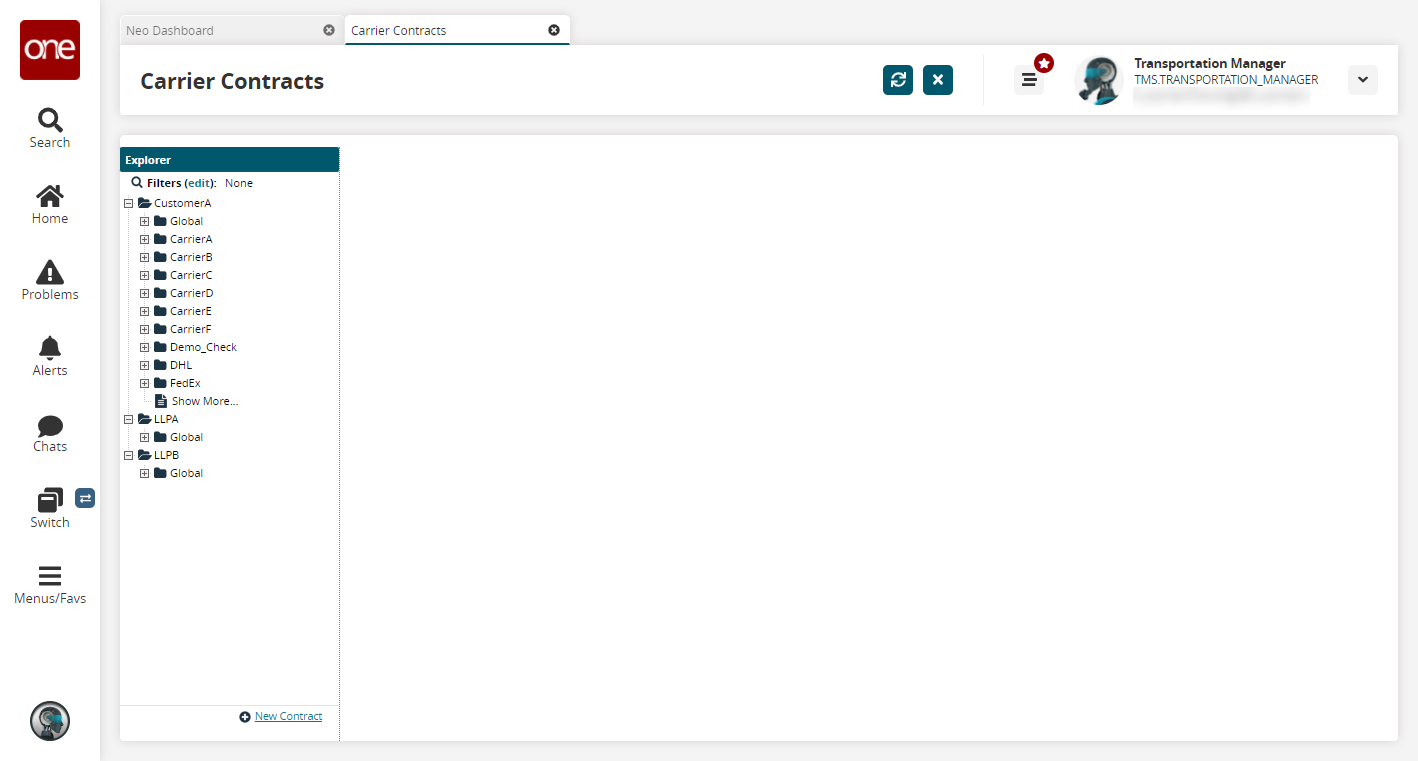1418x761 pixels.
Task: Expand the CarrierE folder
Action: (144, 311)
